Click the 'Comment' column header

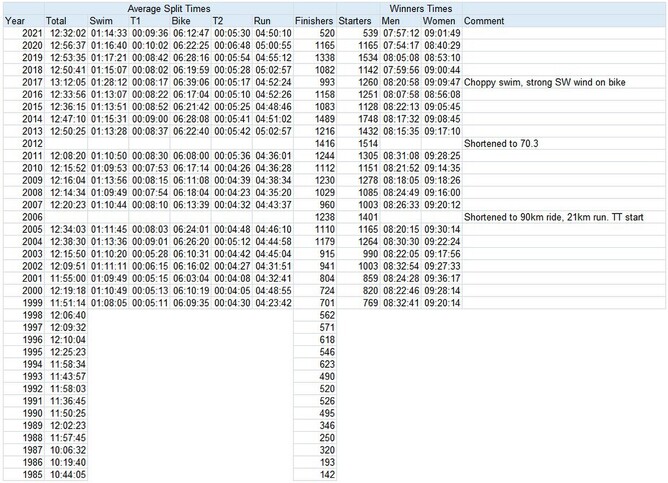pos(485,20)
